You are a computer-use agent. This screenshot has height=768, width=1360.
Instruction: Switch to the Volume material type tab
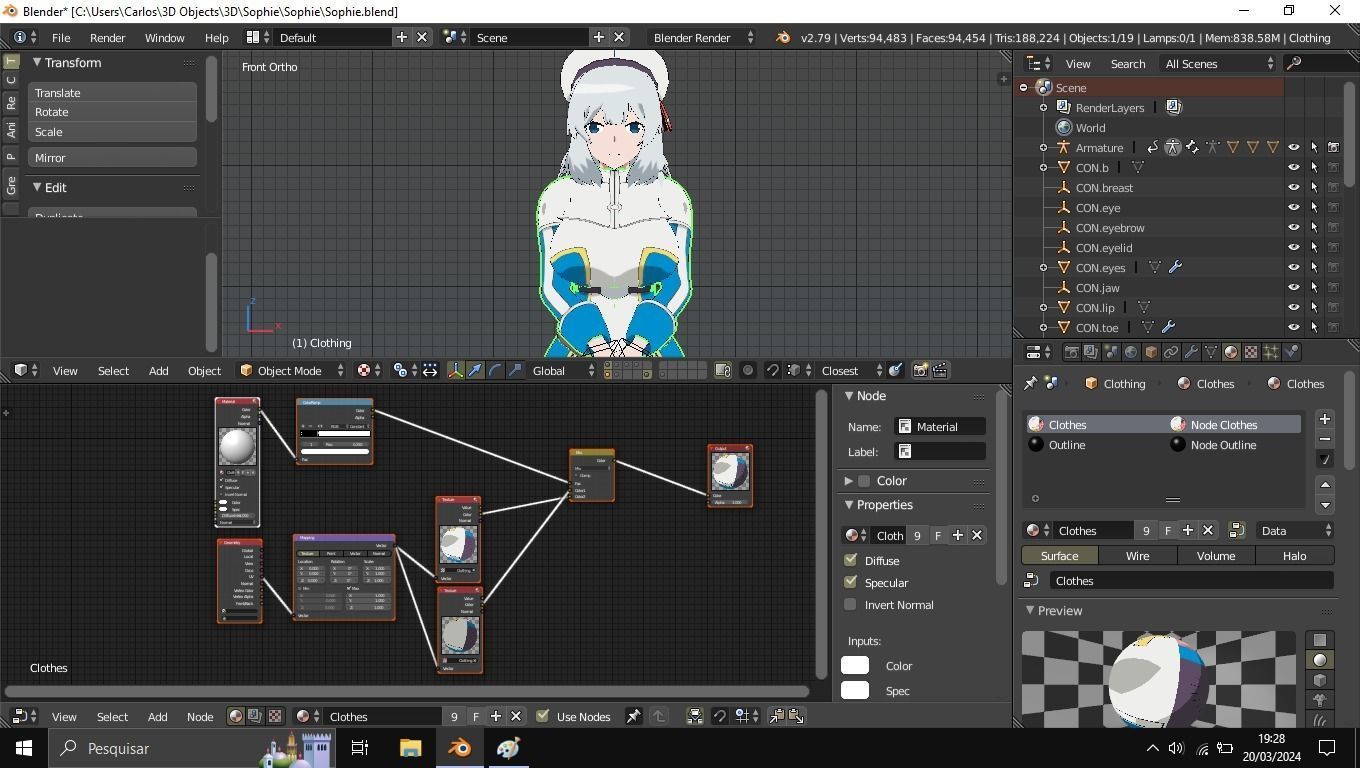point(1216,555)
